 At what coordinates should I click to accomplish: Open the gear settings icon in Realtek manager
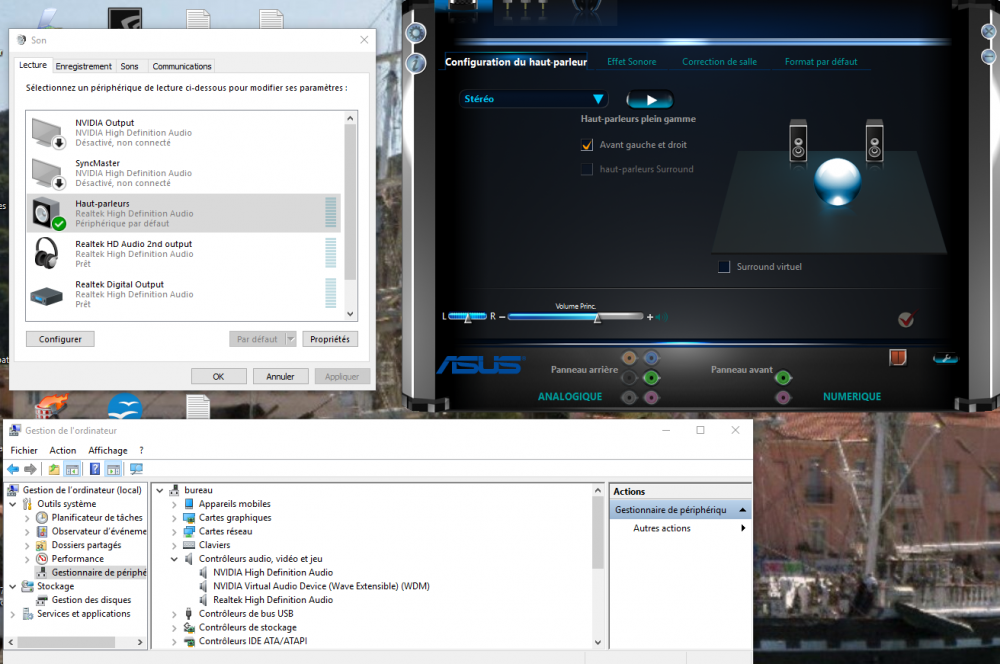[x=416, y=33]
